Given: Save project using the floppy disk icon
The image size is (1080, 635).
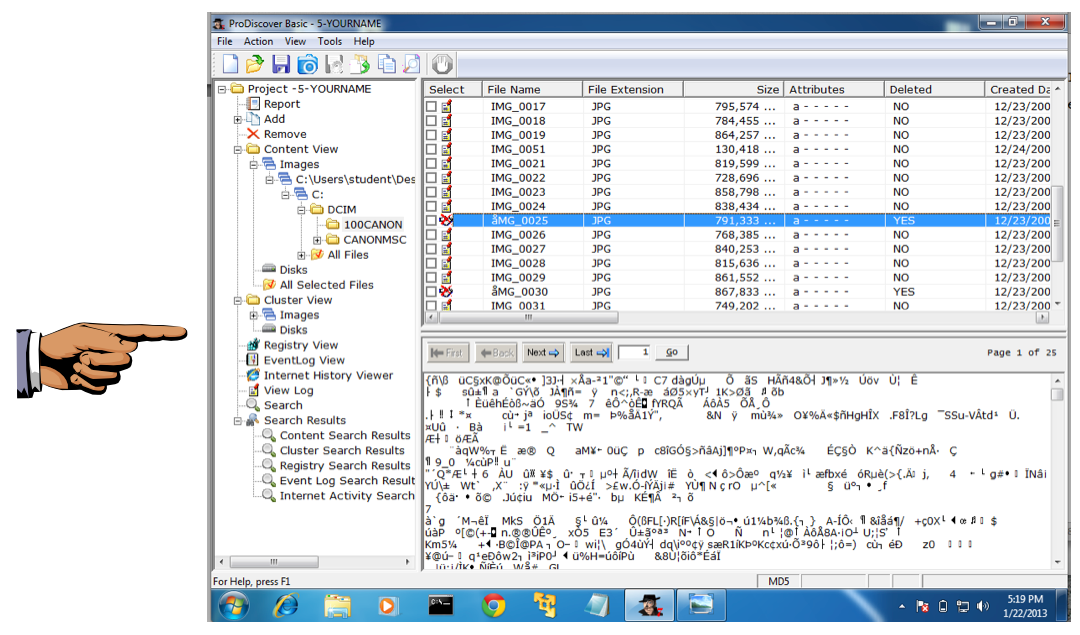Looking at the screenshot, I should click(281, 65).
